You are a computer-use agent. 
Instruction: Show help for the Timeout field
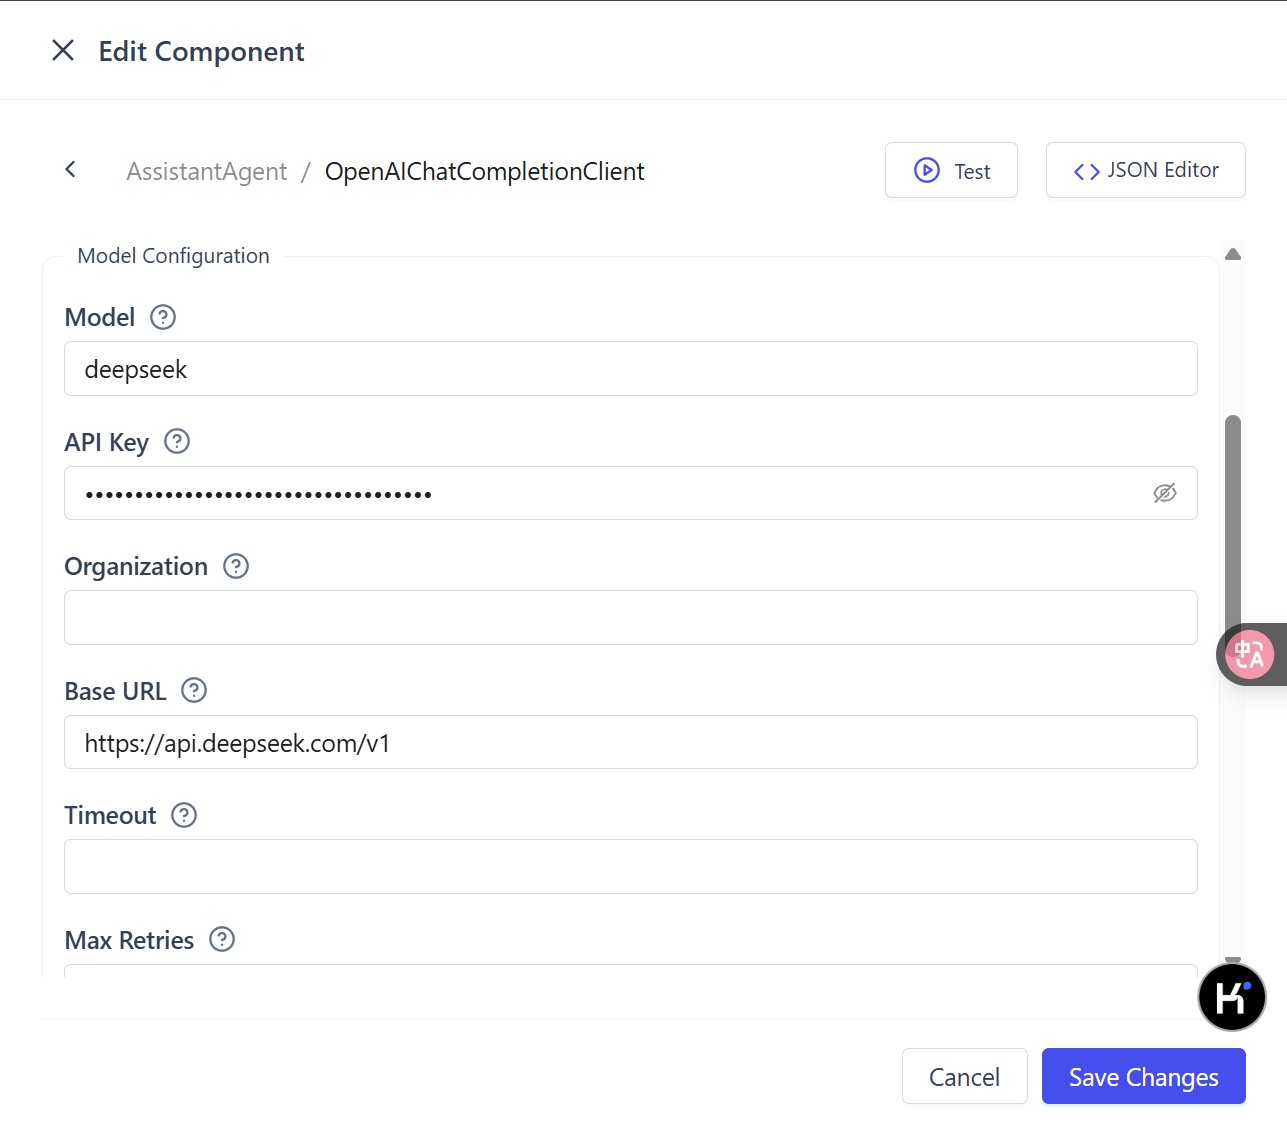[184, 815]
